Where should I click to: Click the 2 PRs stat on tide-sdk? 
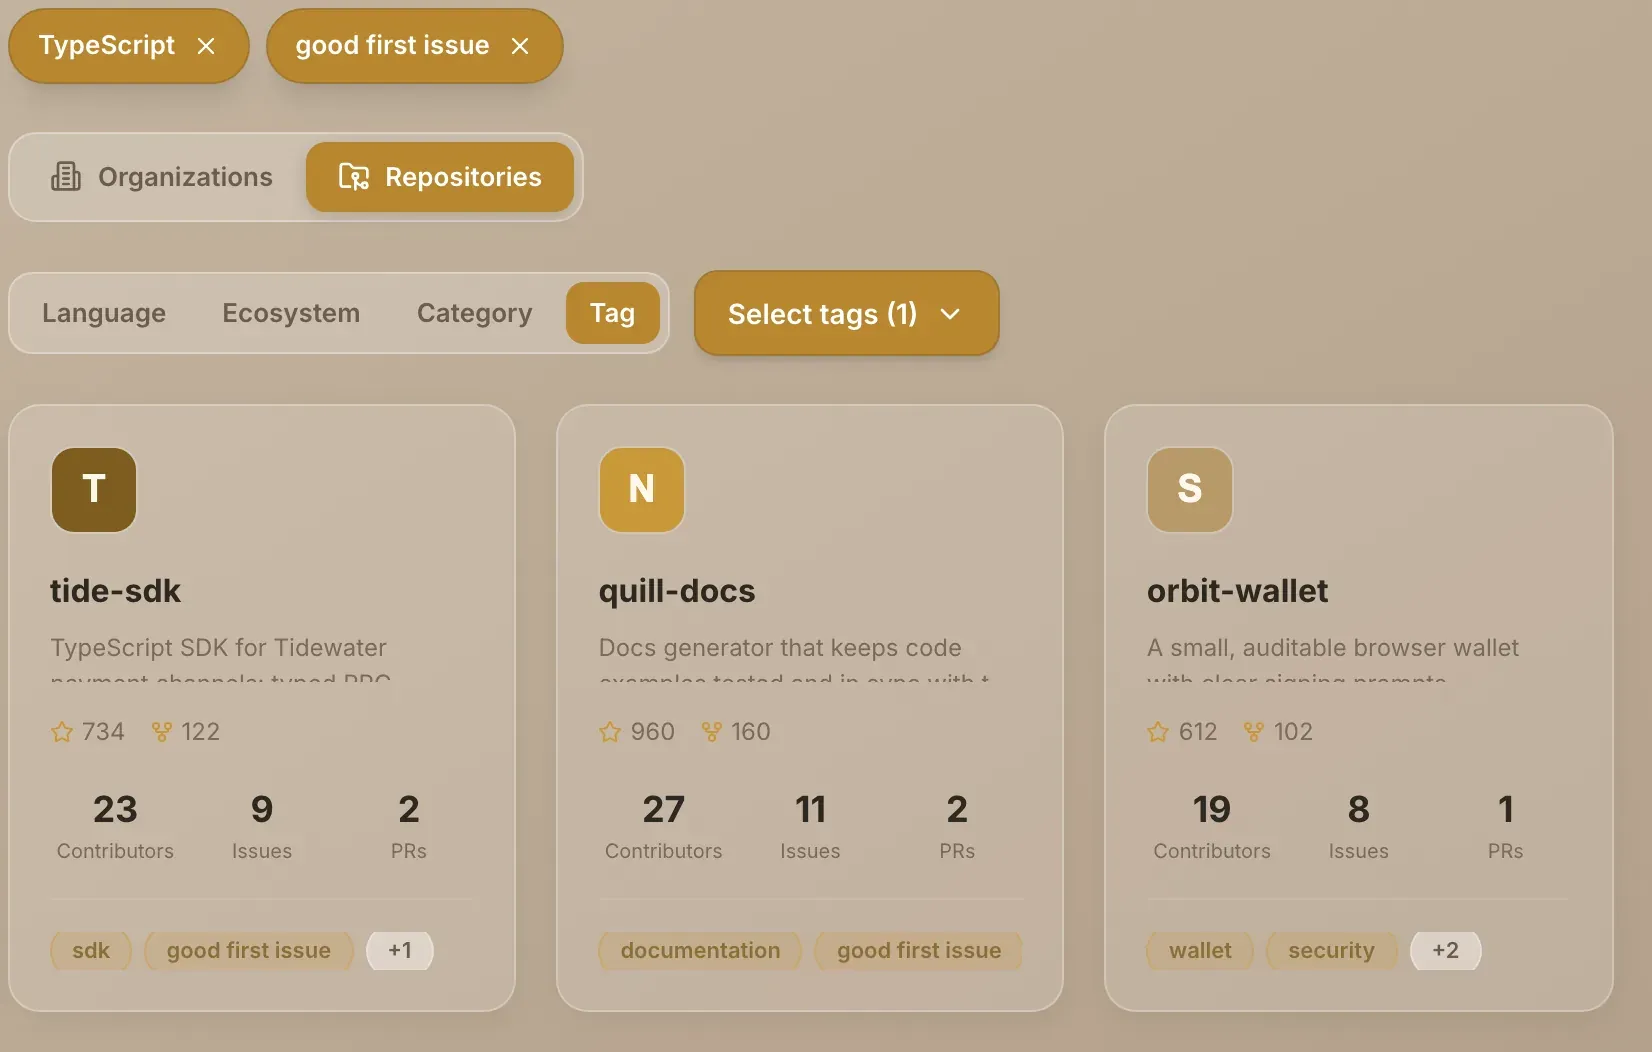[x=409, y=827]
